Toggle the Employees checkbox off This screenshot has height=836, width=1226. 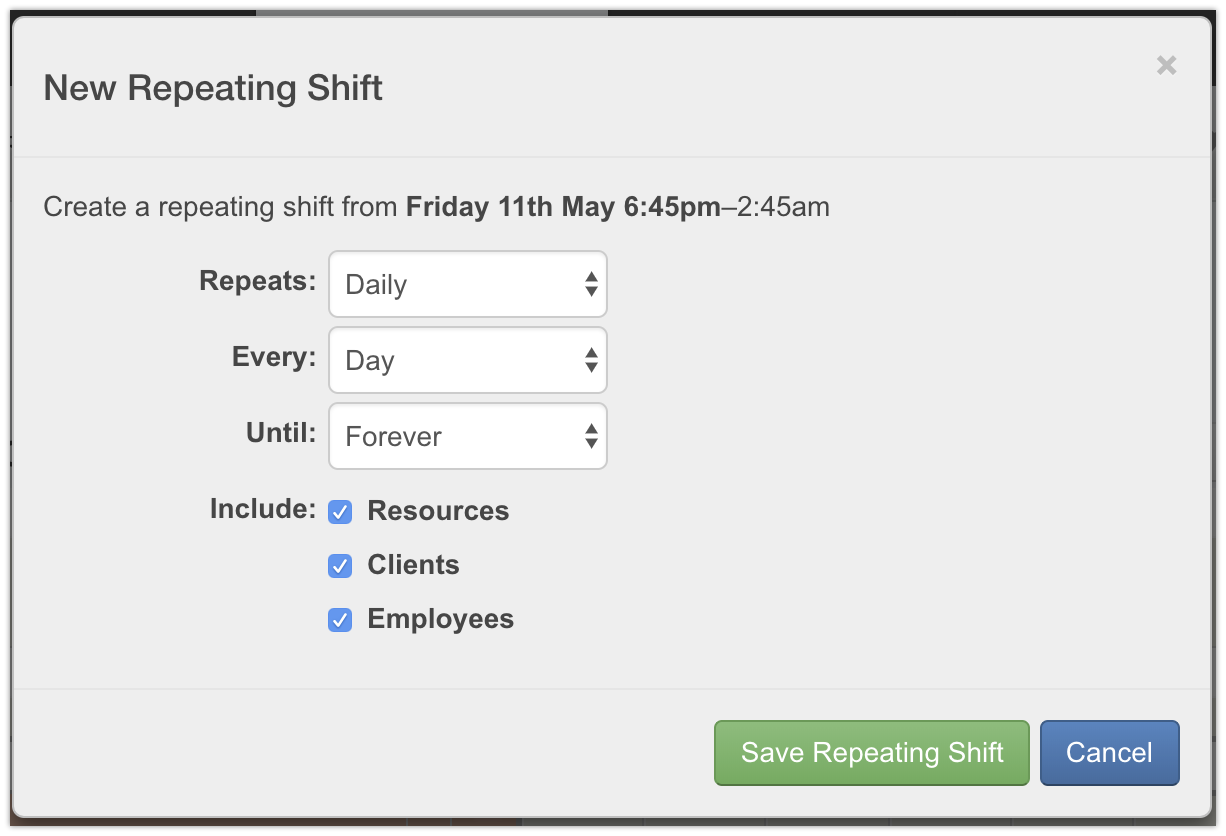340,620
